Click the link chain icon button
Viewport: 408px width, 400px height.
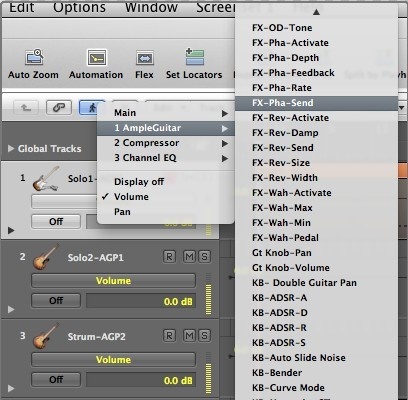[x=59, y=107]
